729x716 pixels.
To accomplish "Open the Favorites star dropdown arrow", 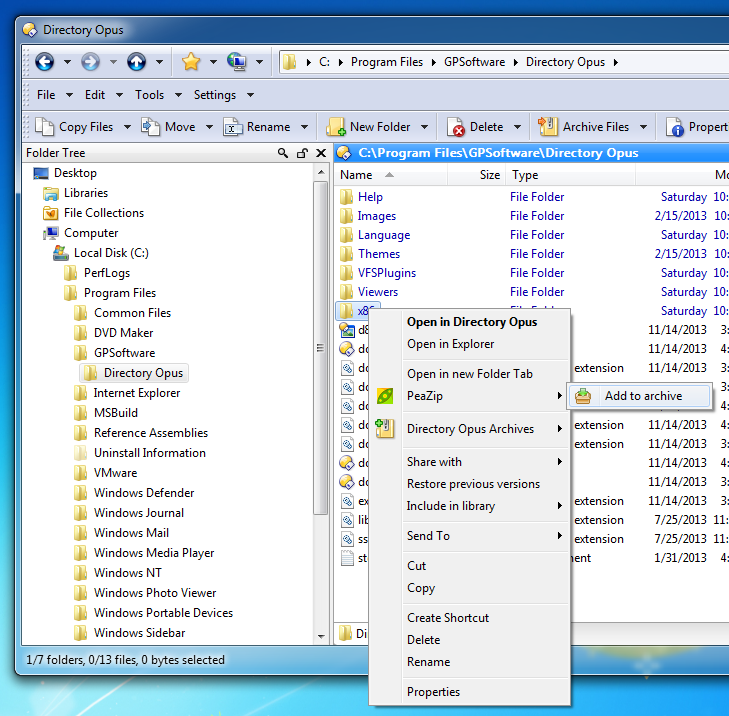I will tap(213, 62).
